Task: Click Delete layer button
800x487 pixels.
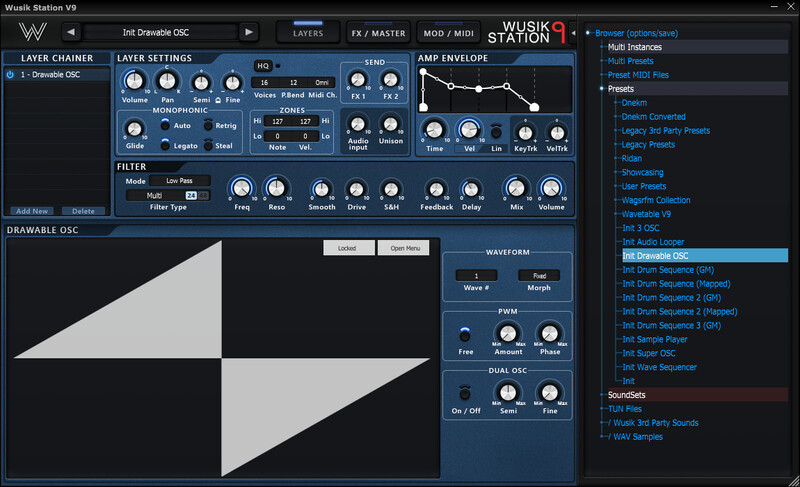Action: 83,211
